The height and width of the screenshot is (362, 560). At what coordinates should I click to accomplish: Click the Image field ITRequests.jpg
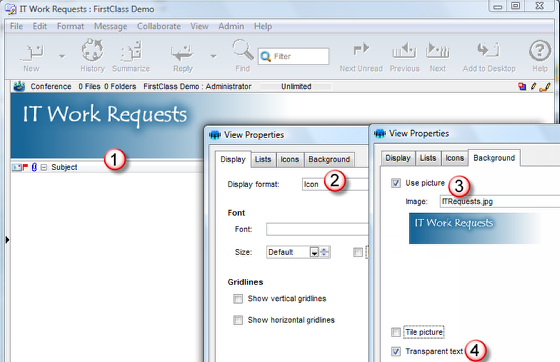click(500, 201)
